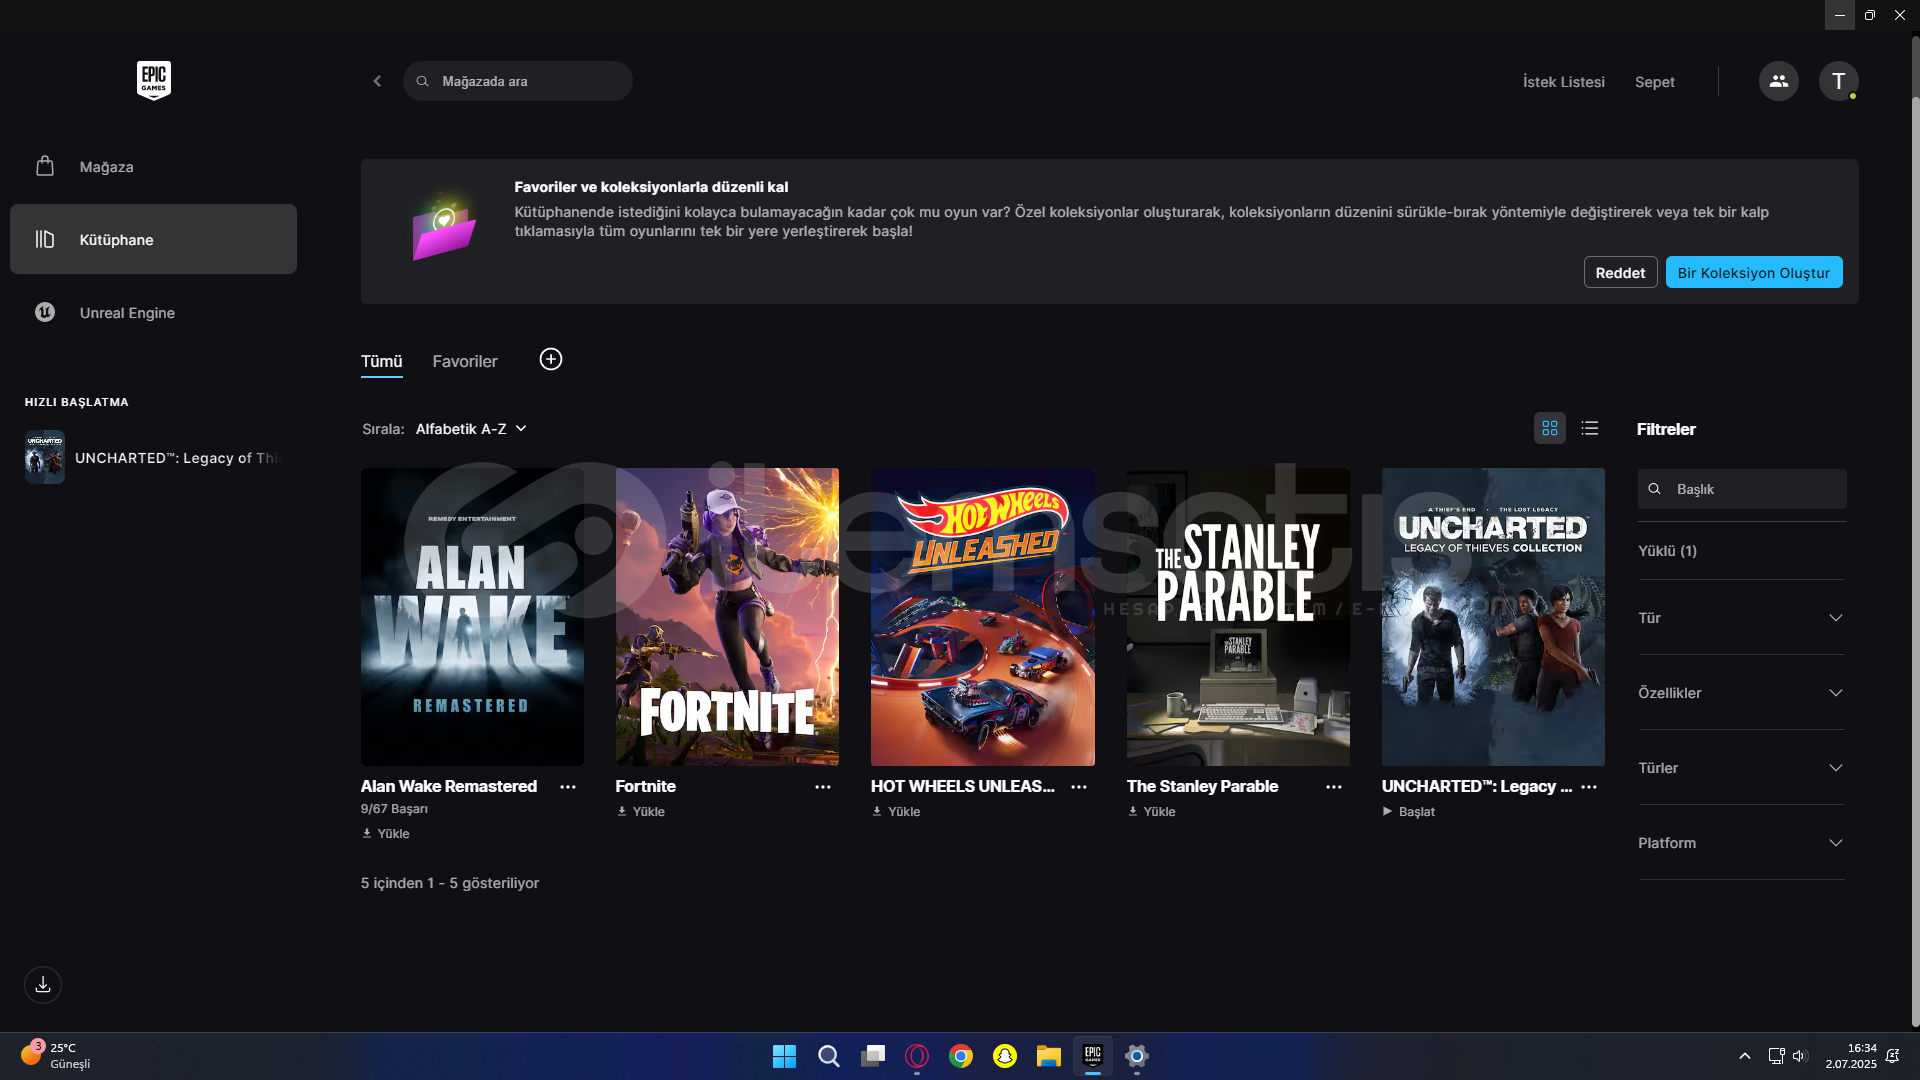Screen dimensions: 1920x1080
Task: Click Yükle under HOT WHEELS UNLEASHED
Action: [896, 811]
